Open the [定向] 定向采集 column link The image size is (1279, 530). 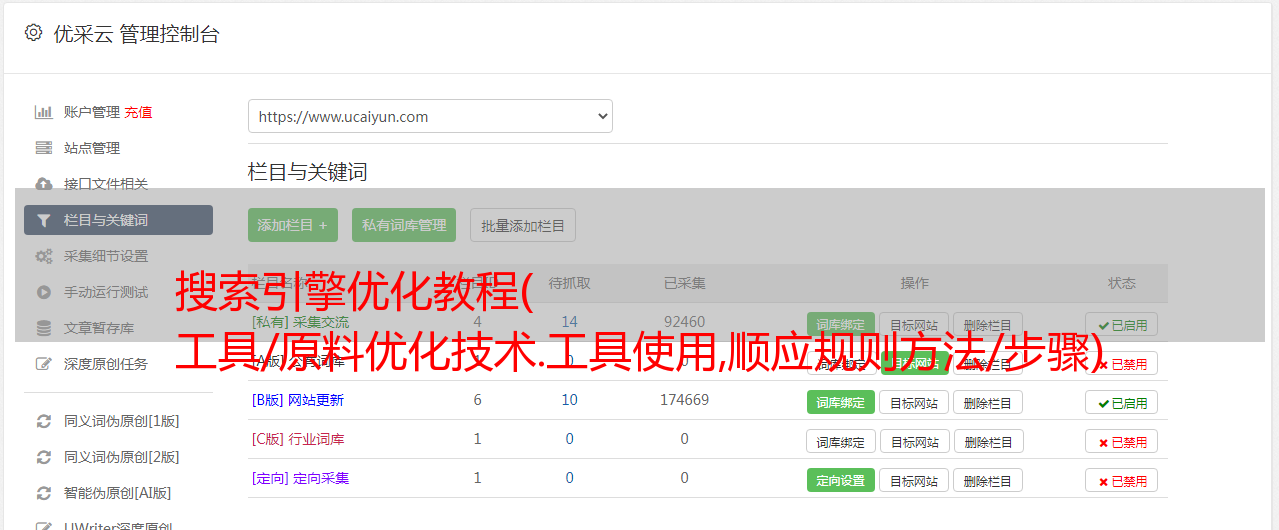click(300, 478)
